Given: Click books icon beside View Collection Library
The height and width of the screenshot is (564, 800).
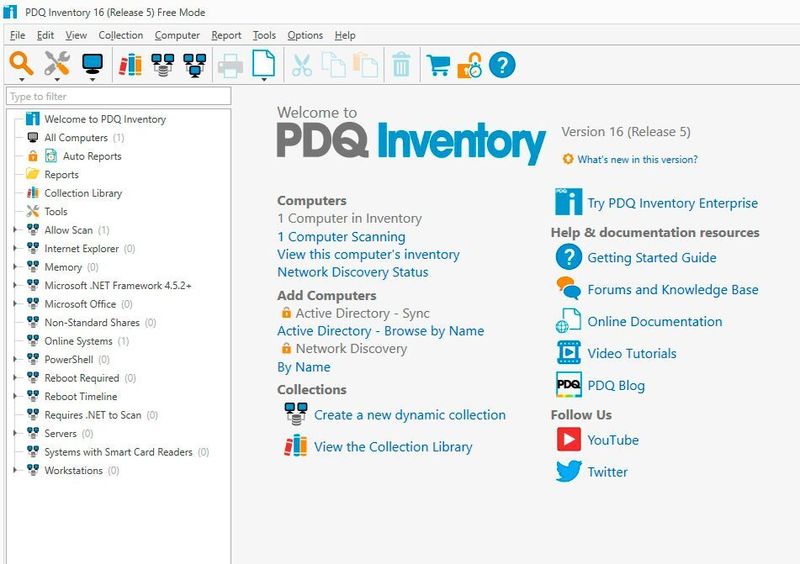Looking at the screenshot, I should pyautogui.click(x=296, y=446).
